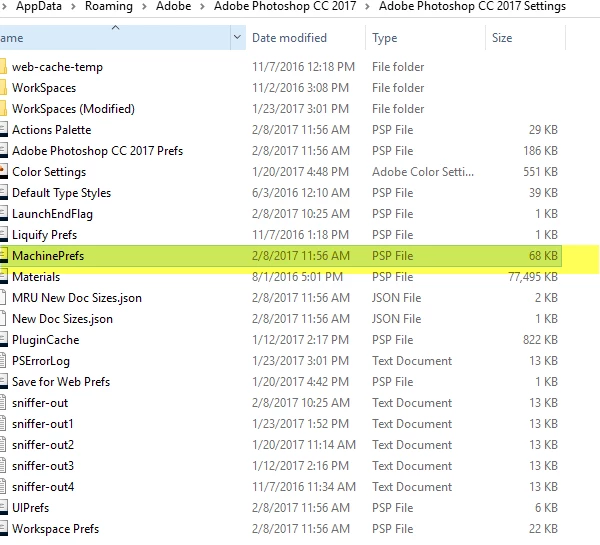Image resolution: width=600 pixels, height=545 pixels.
Task: Select the PluginCache file name
Action: [x=46, y=339]
